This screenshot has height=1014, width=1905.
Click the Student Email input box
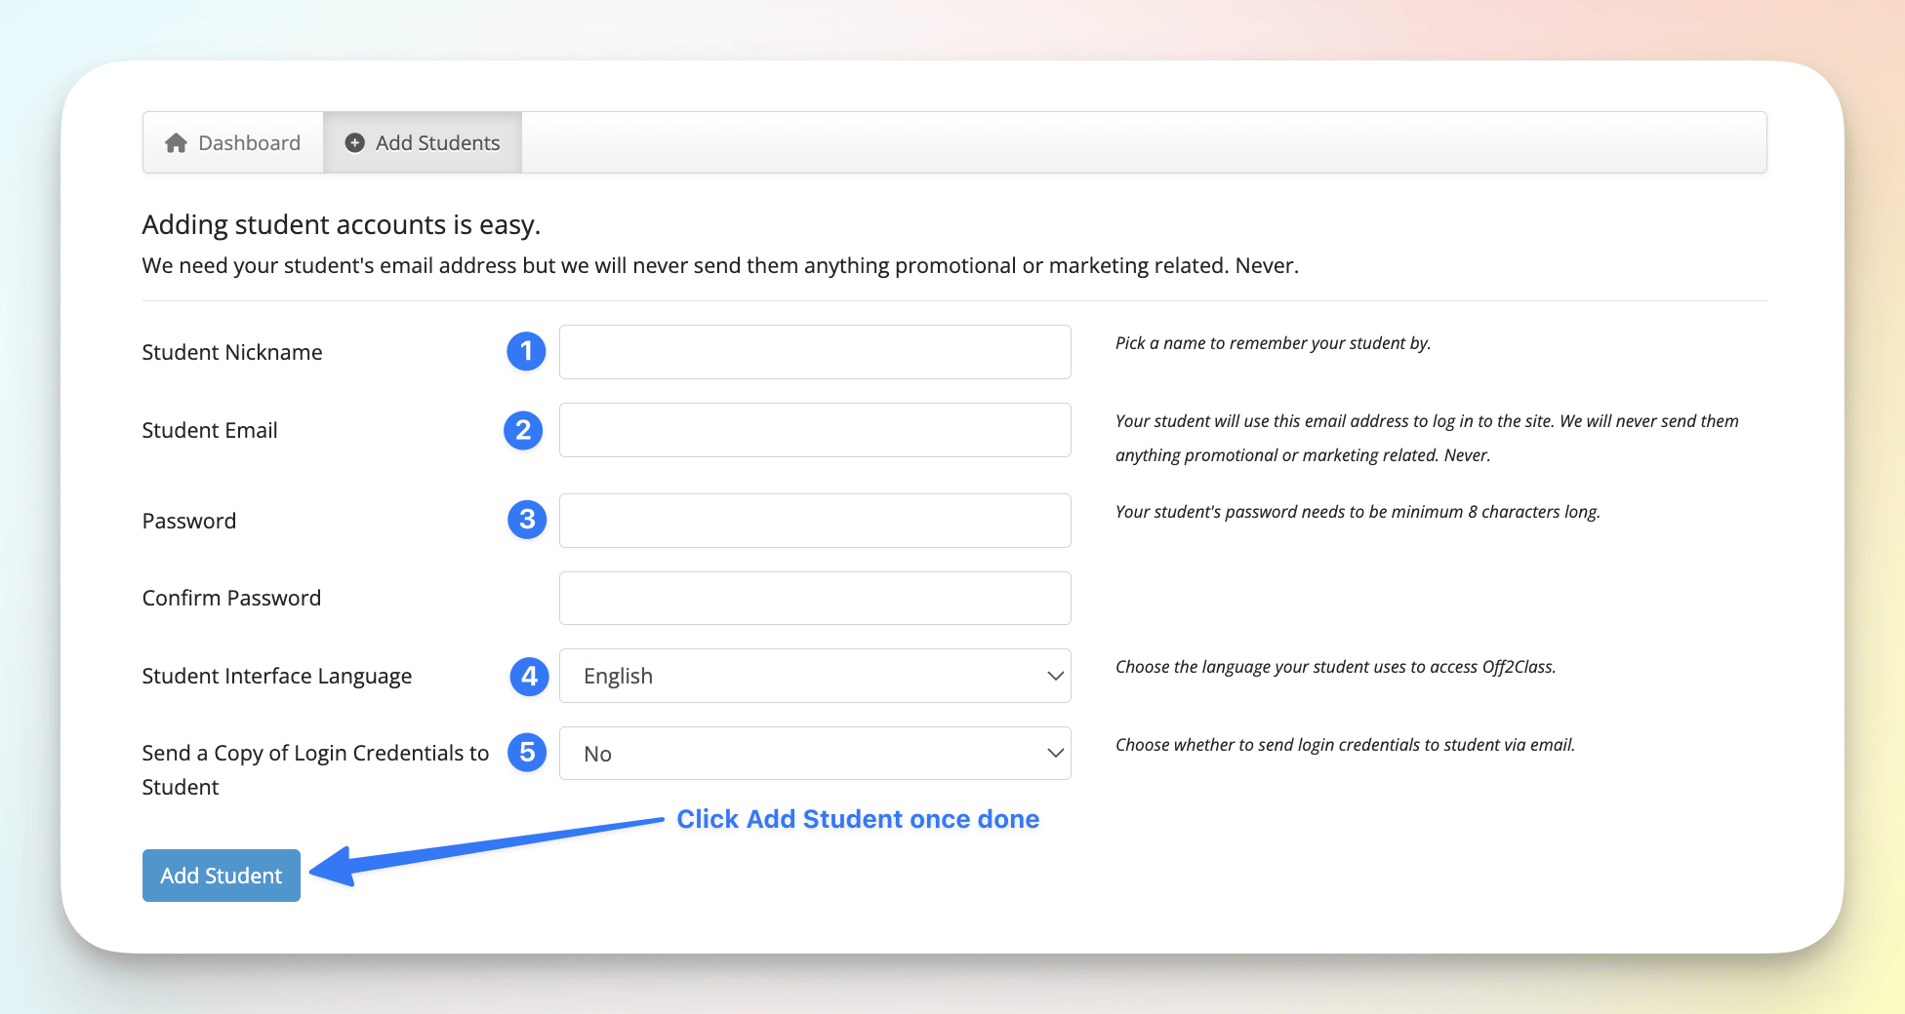pos(814,430)
